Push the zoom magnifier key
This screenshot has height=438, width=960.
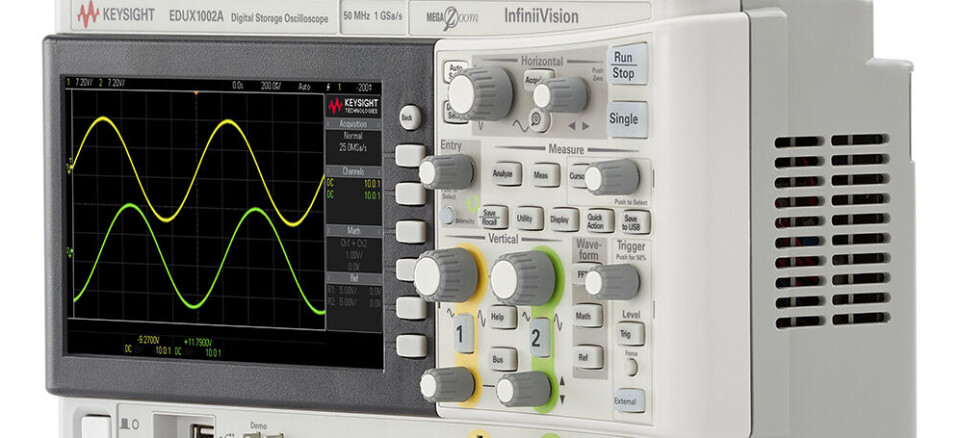point(539,120)
